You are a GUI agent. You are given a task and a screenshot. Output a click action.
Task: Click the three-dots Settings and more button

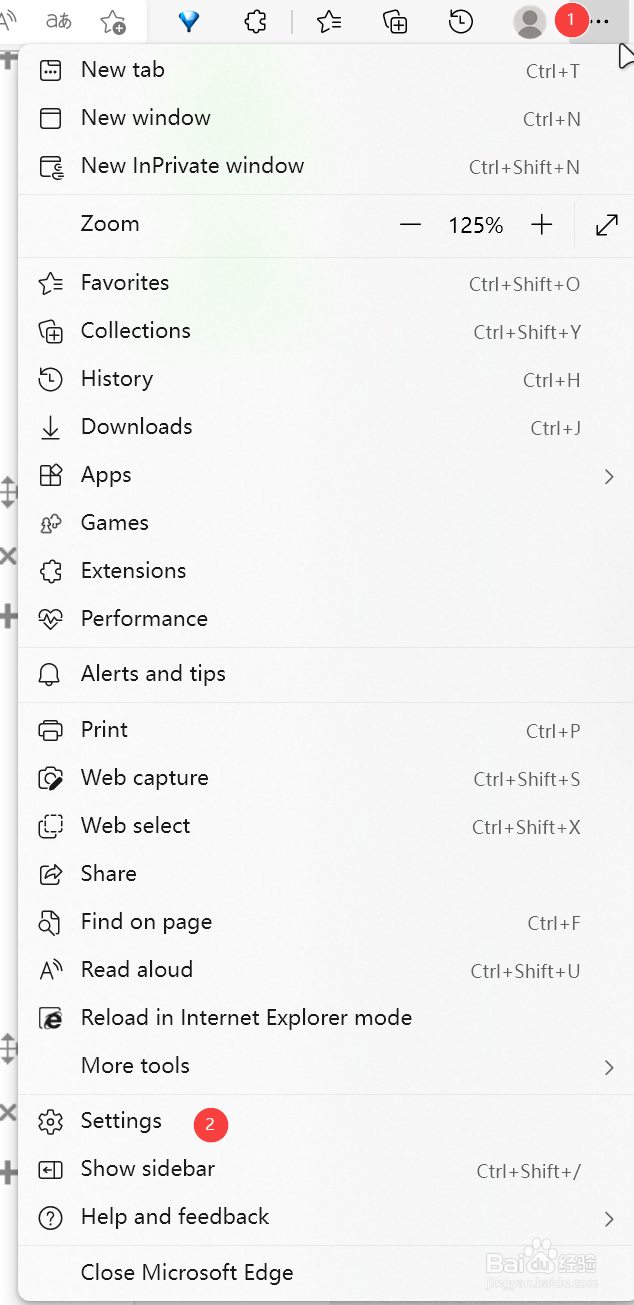(x=601, y=21)
